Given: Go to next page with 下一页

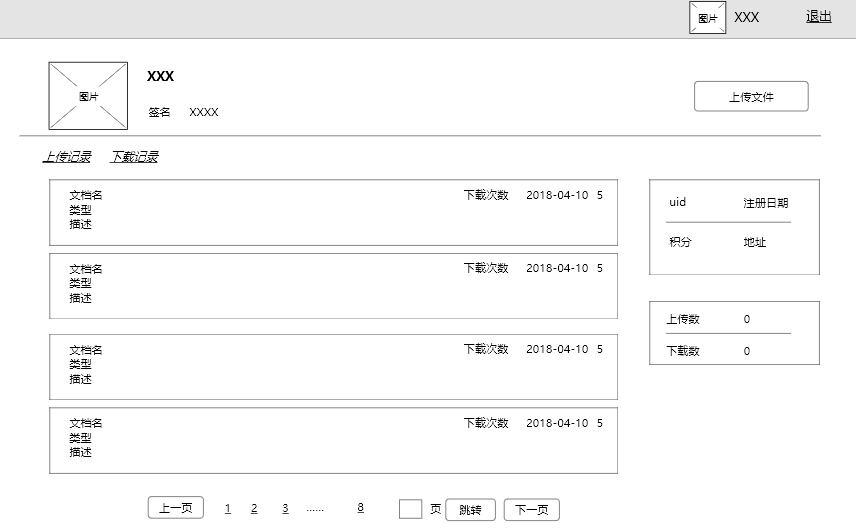Looking at the screenshot, I should (531, 510).
